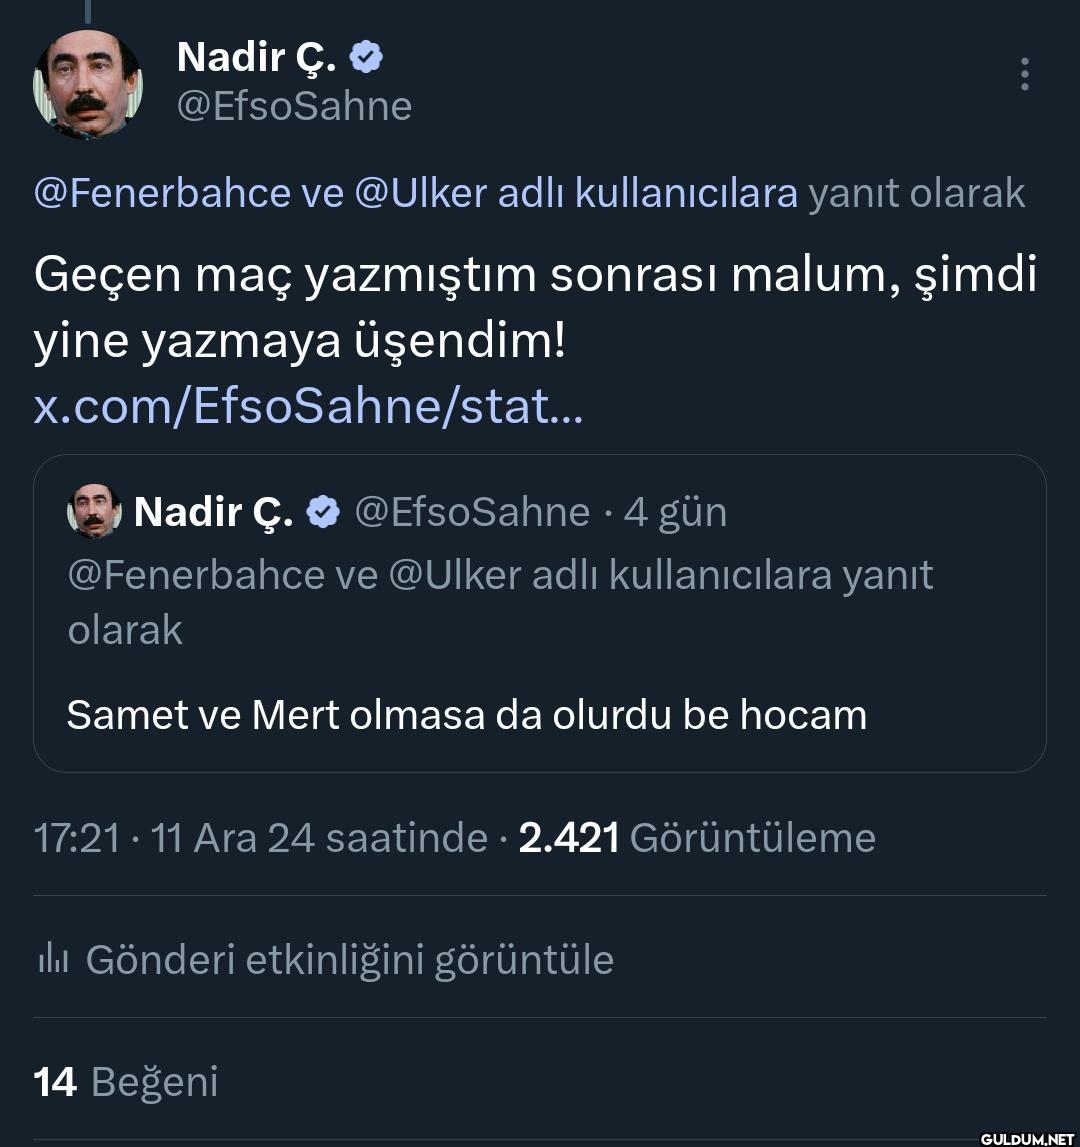Open the Nadir Ç. display name at top
The image size is (1080, 1147).
[256, 58]
